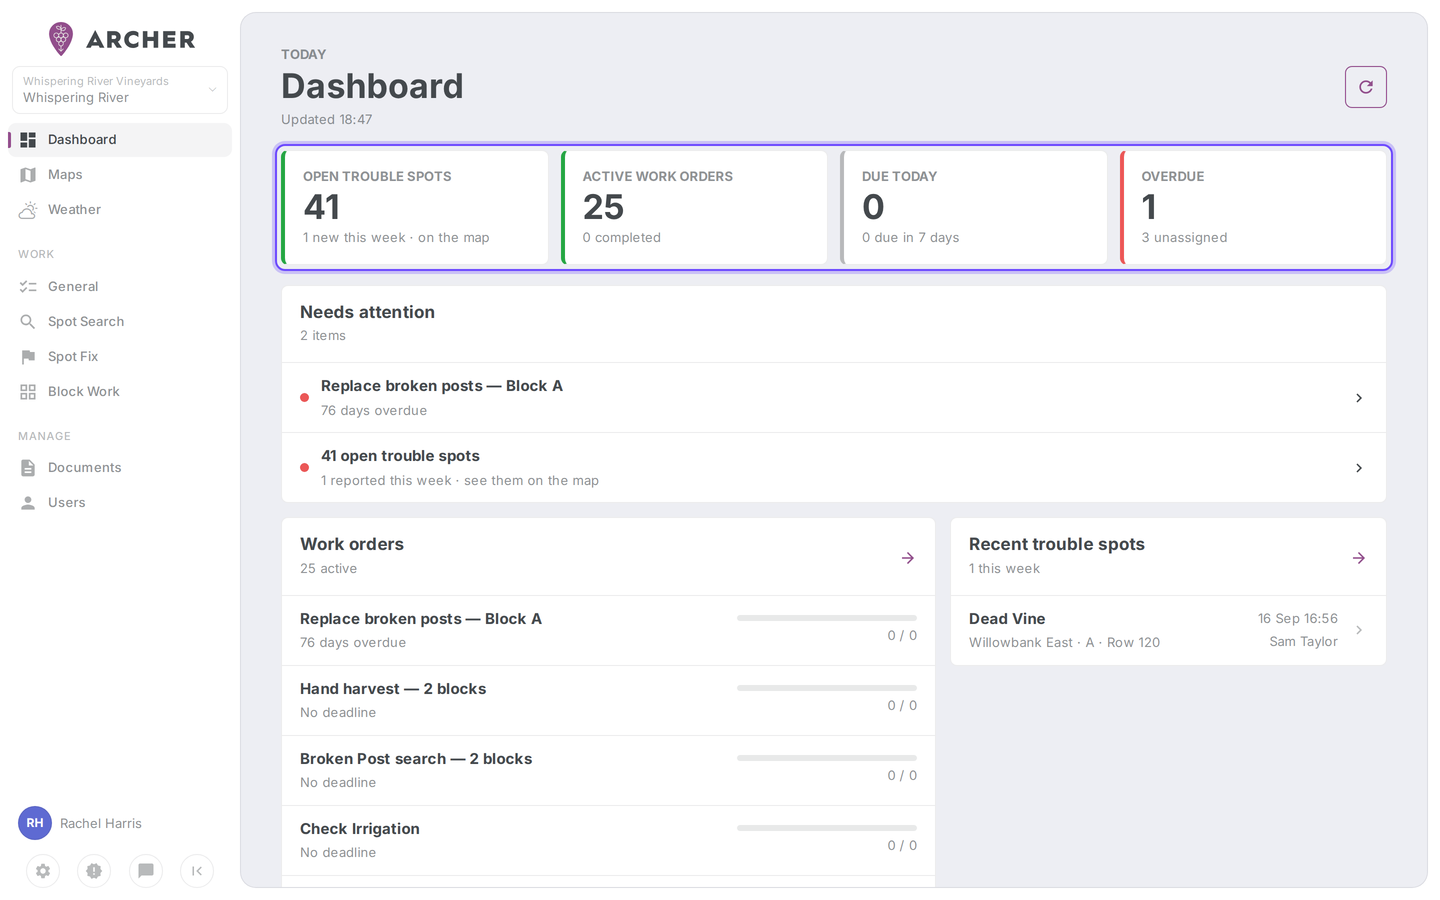The image size is (1440, 900).
Task: Open settings via the gear icon
Action: tap(43, 871)
